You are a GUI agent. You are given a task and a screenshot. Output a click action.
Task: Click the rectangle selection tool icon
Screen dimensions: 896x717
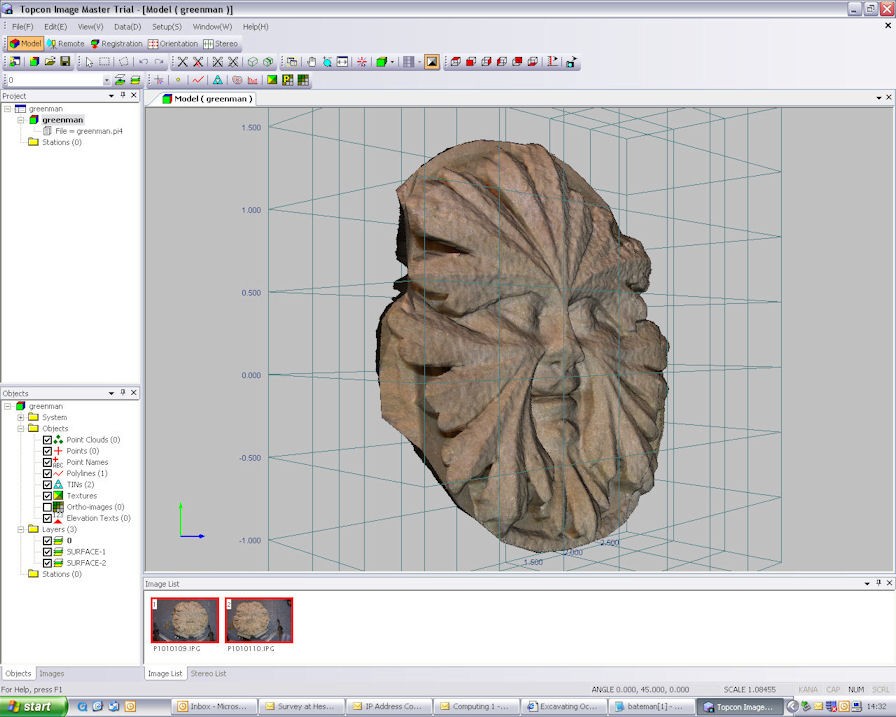[x=105, y=62]
